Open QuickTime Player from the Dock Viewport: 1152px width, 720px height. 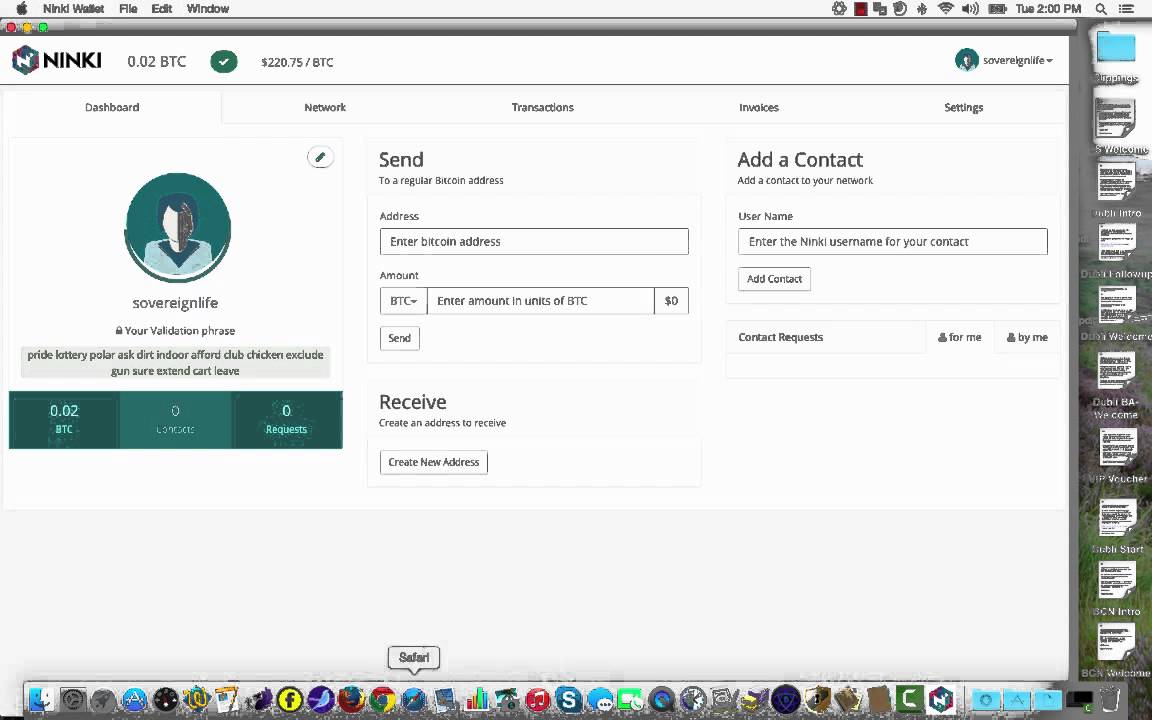point(661,699)
